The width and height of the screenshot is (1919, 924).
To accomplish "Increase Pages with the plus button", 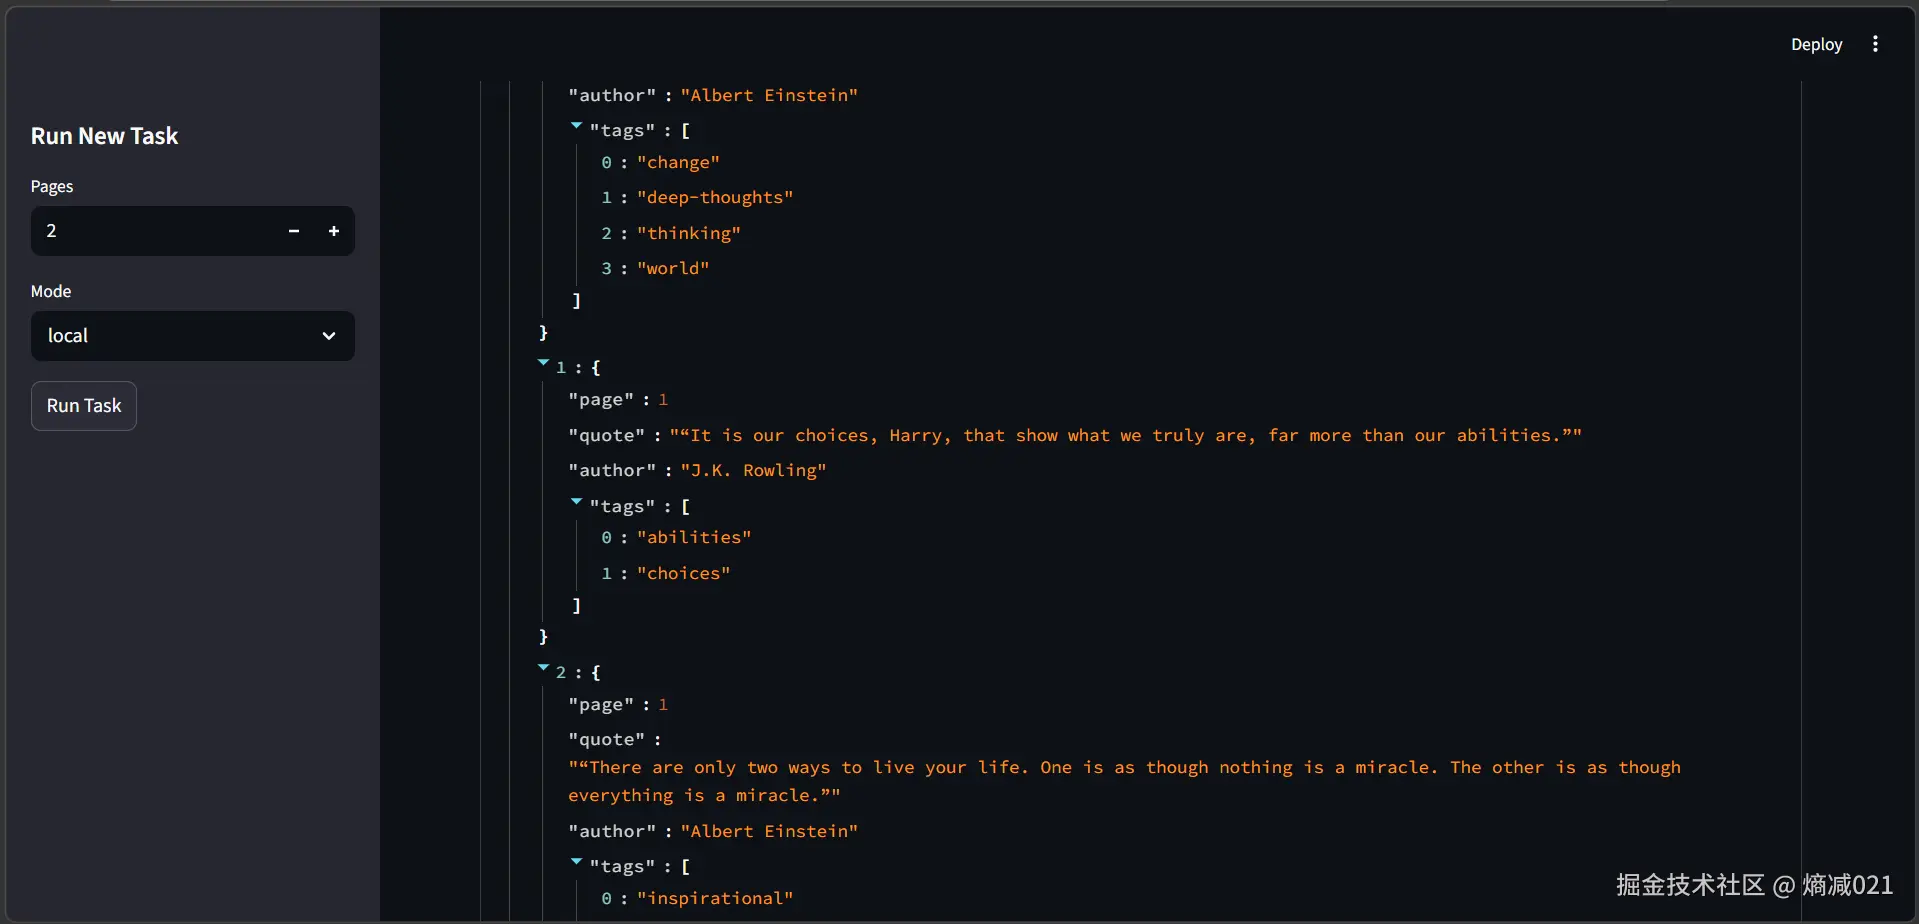I will tap(334, 231).
